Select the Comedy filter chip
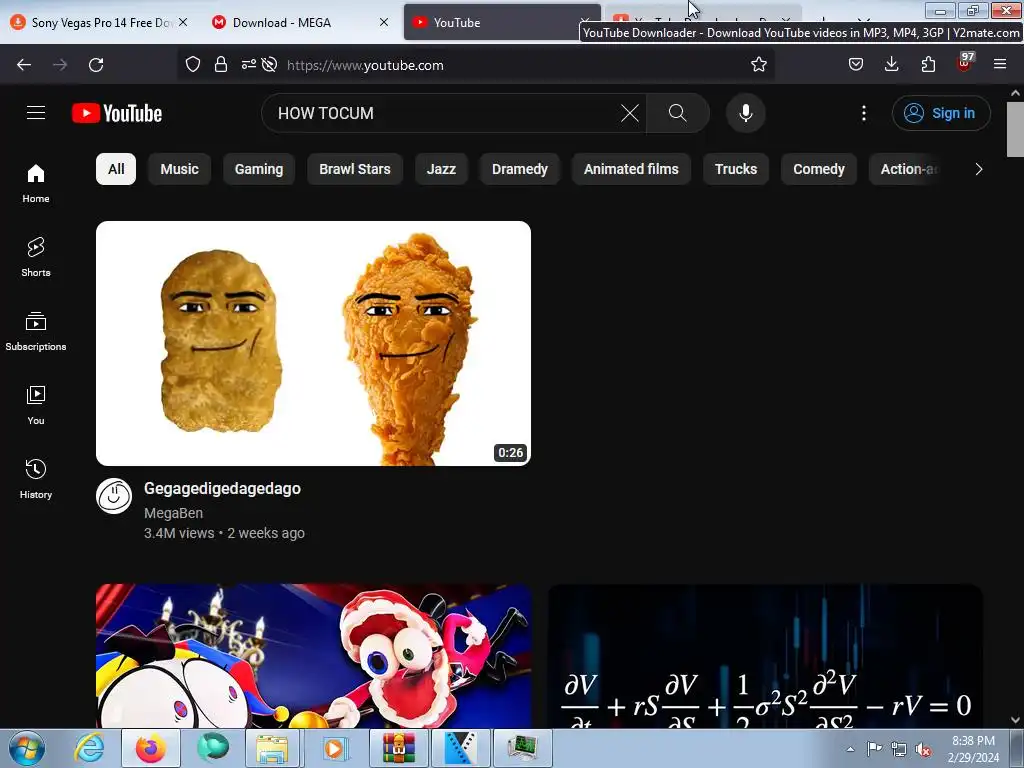 click(x=819, y=169)
